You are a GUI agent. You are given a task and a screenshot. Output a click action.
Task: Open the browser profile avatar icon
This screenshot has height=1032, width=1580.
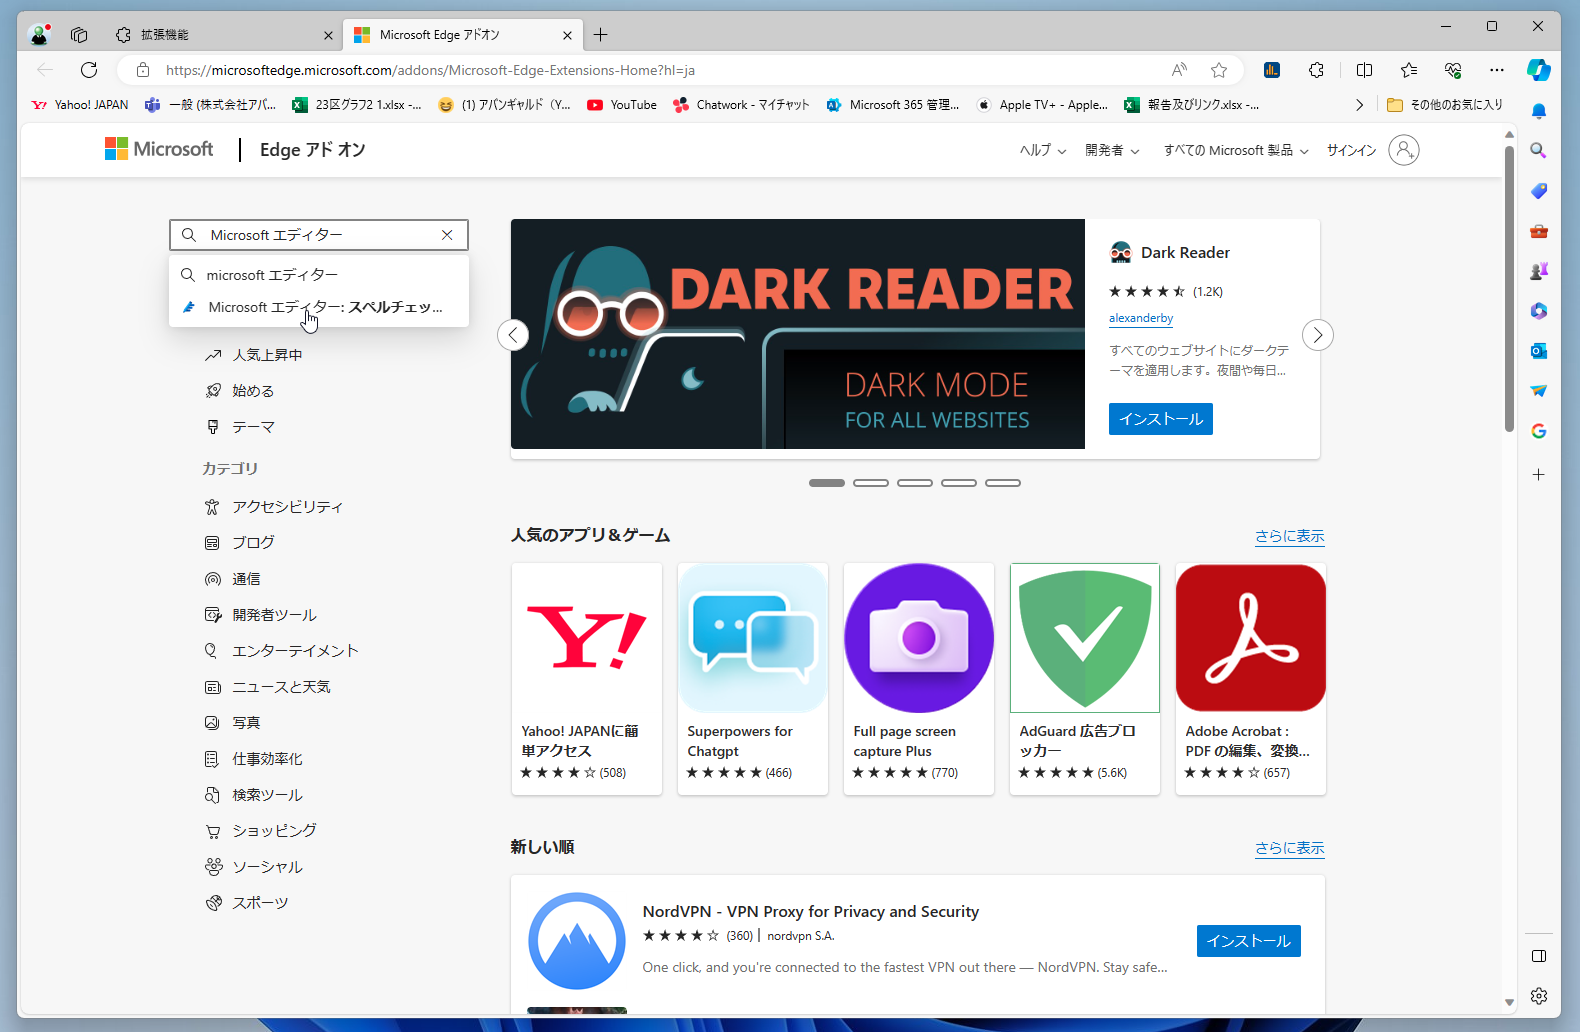point(39,35)
